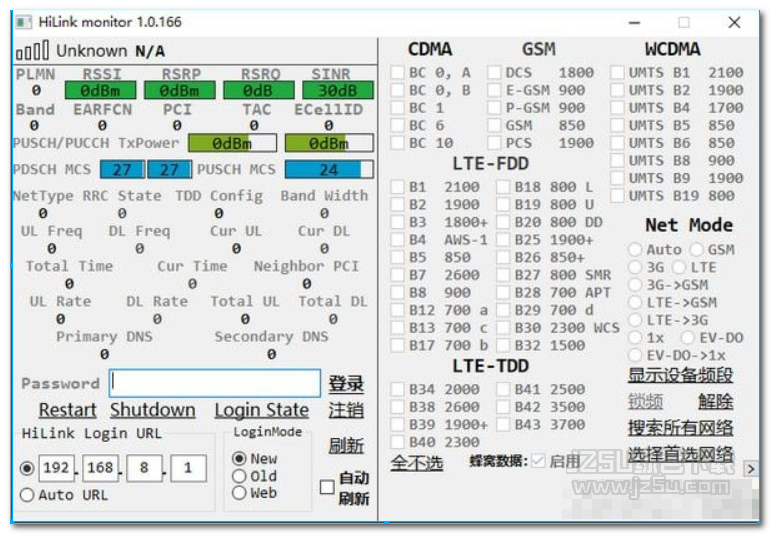Viewport: 771px width, 535px height.
Task: Toggle the 自动刷新 auto refresh checkbox
Action: tap(327, 487)
